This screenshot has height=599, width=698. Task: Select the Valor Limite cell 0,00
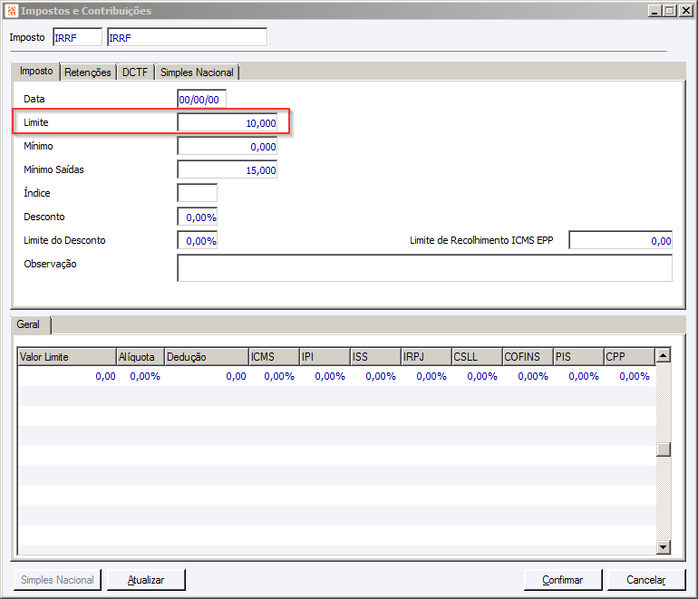tap(67, 376)
